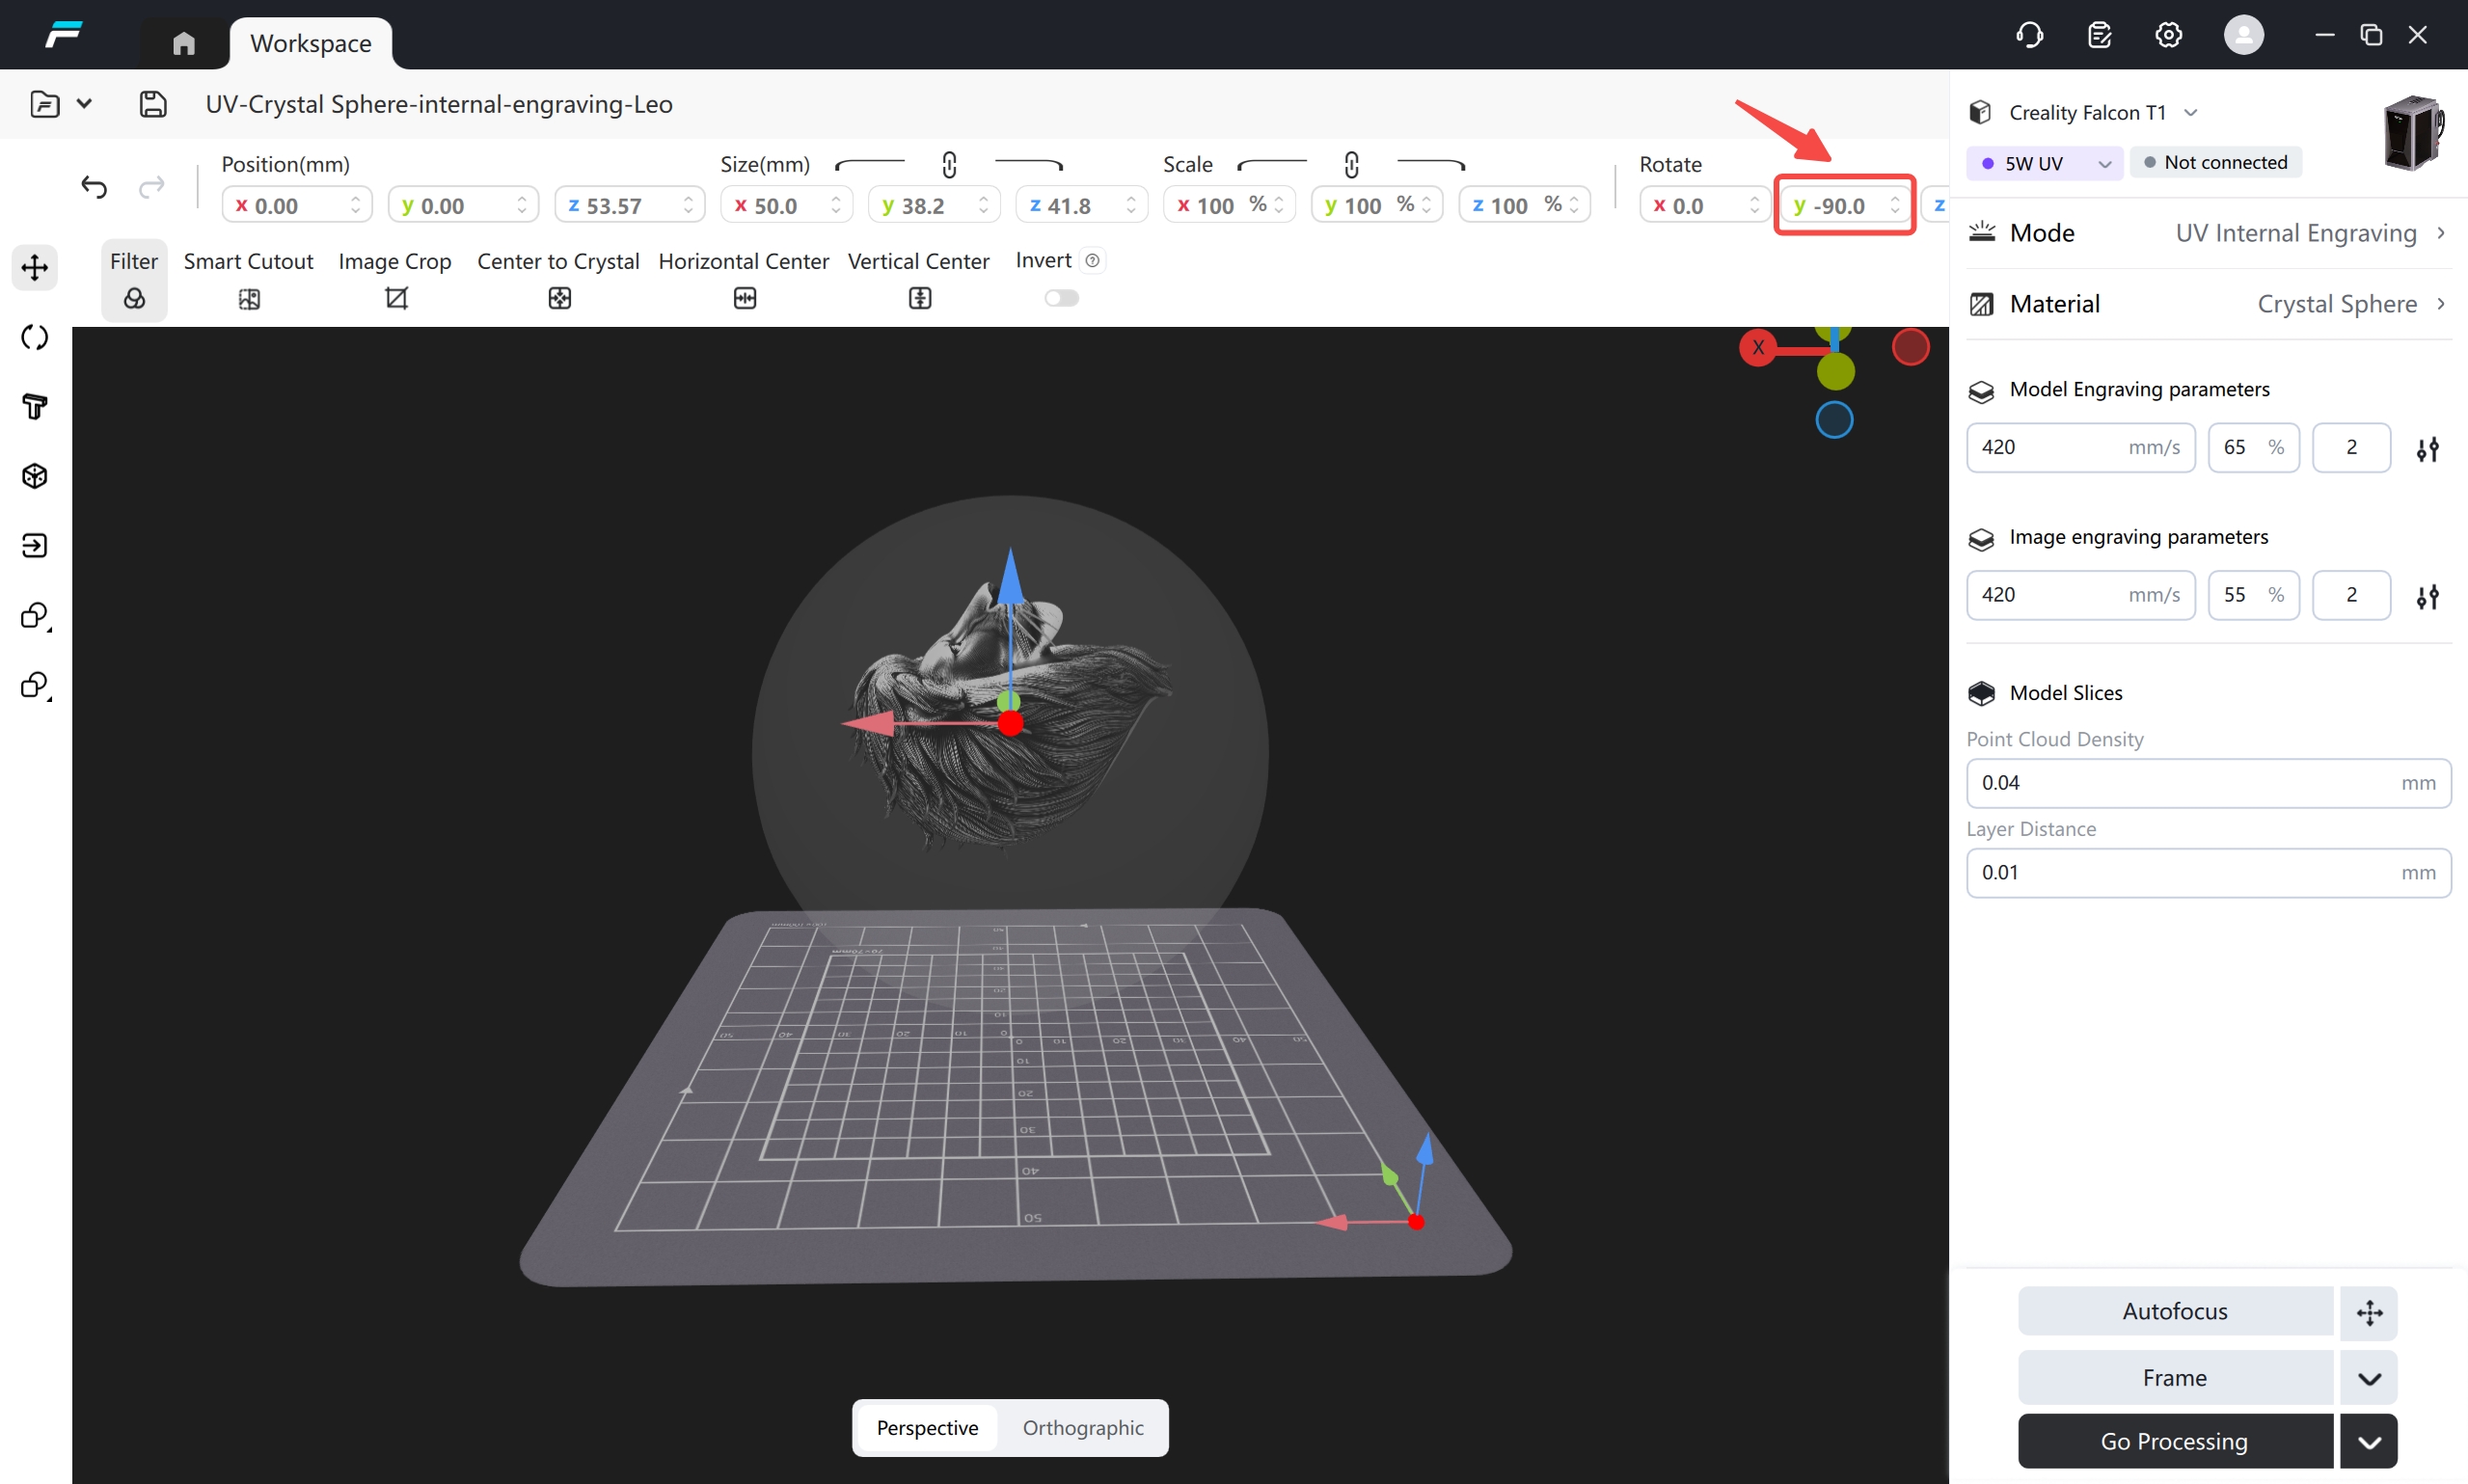
Task: Show the Invert help tooltip icon
Action: (1093, 261)
